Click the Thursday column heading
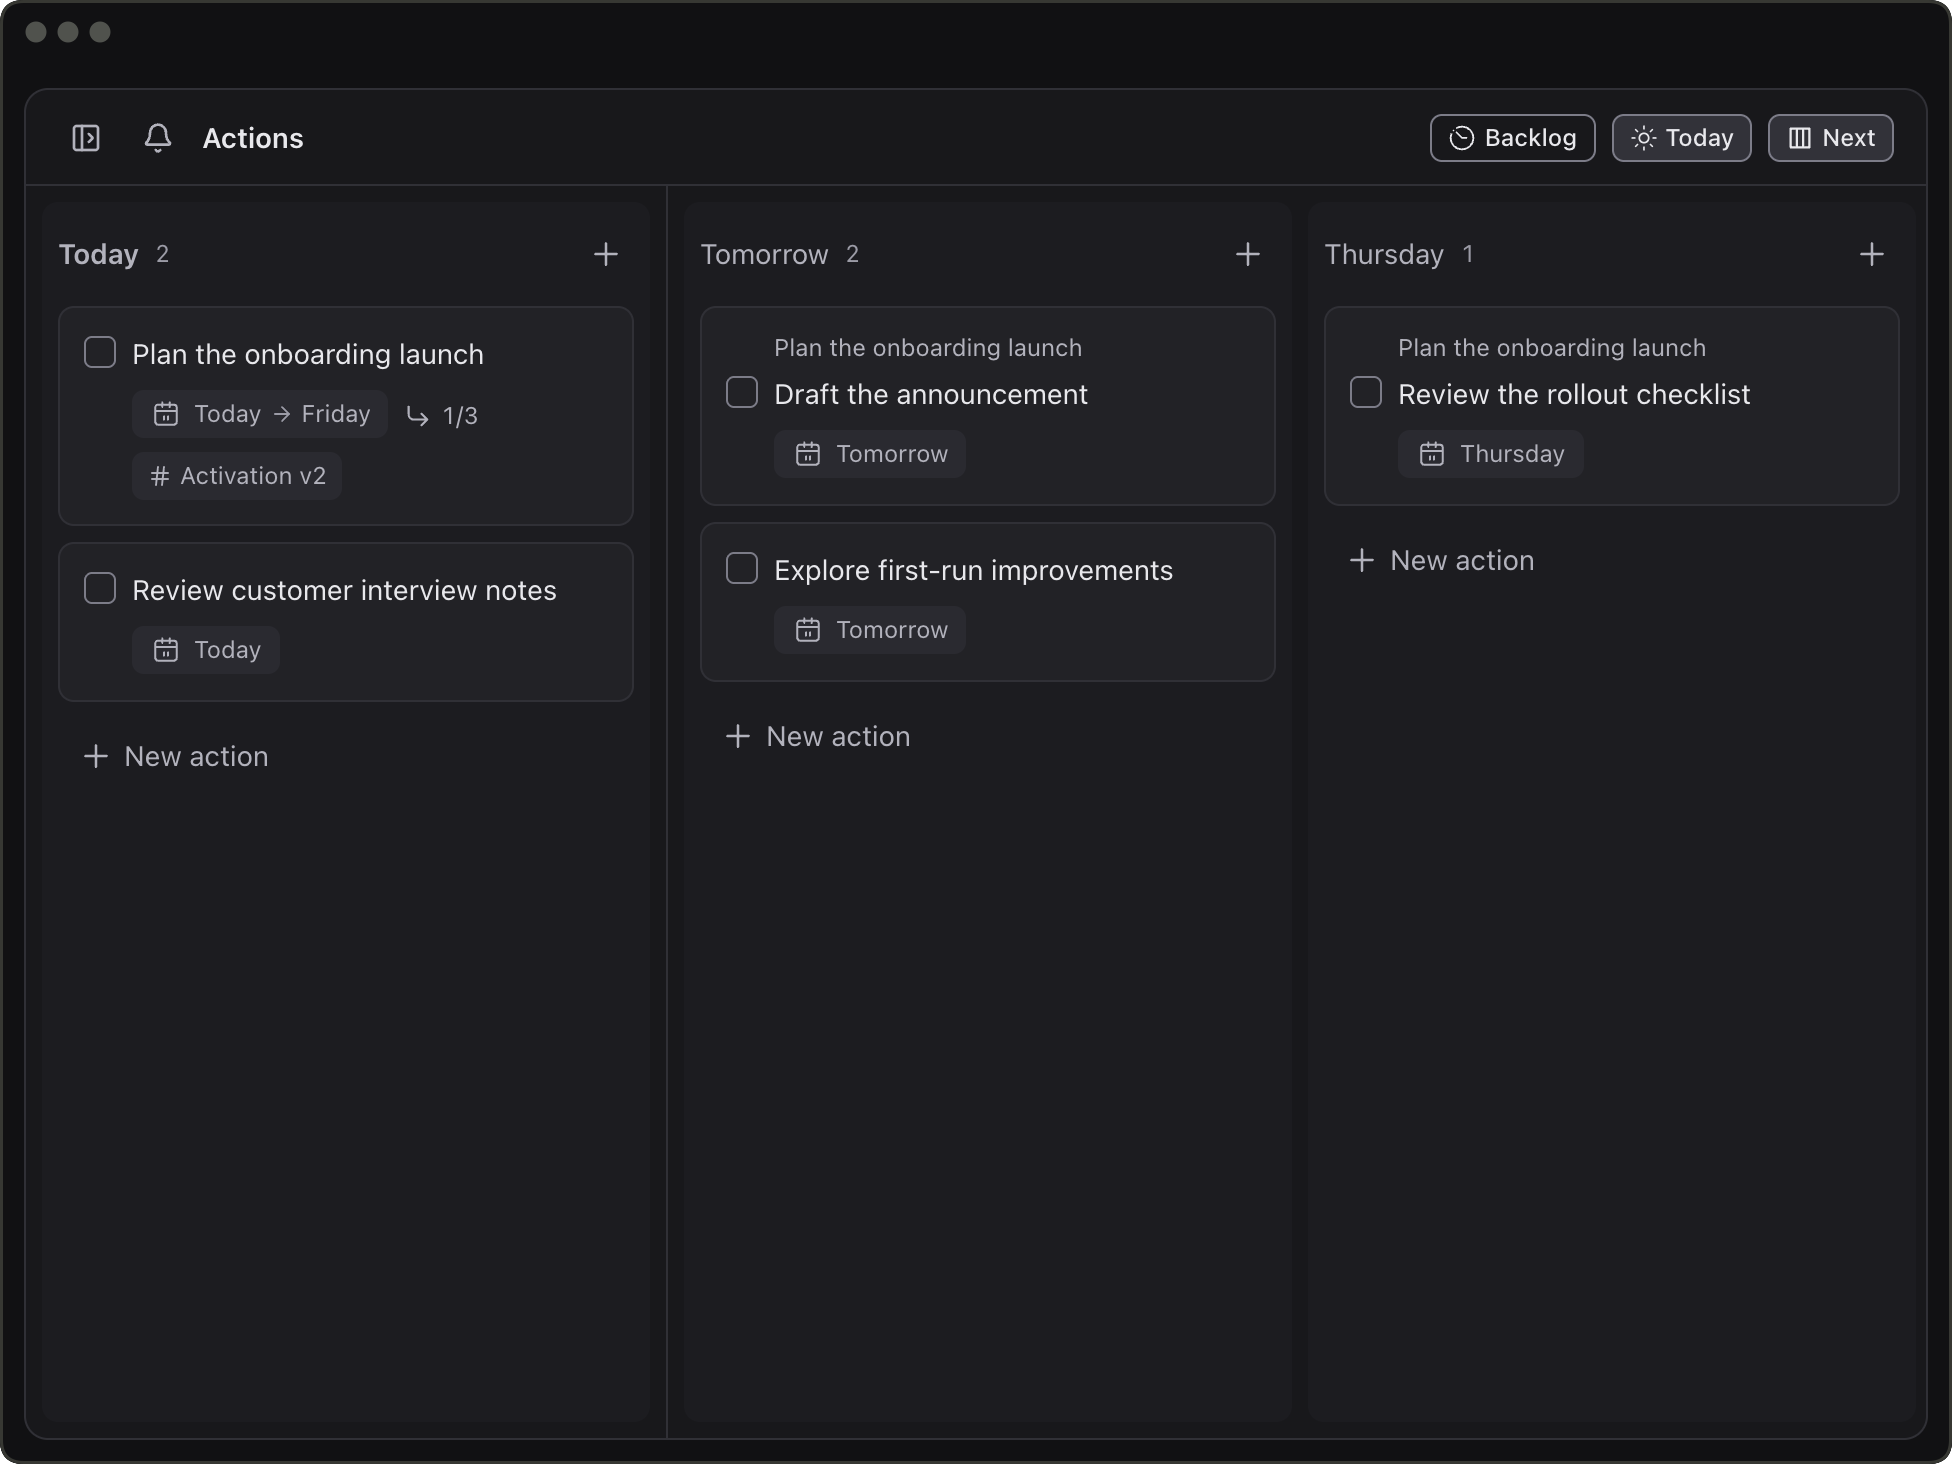Image resolution: width=1952 pixels, height=1464 pixels. pos(1384,254)
